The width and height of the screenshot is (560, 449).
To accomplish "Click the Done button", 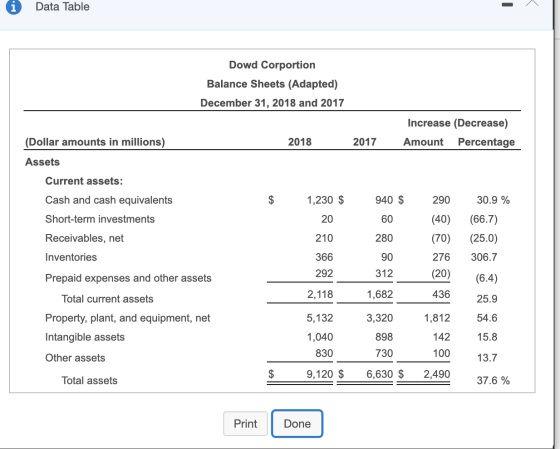I will pos(297,424).
